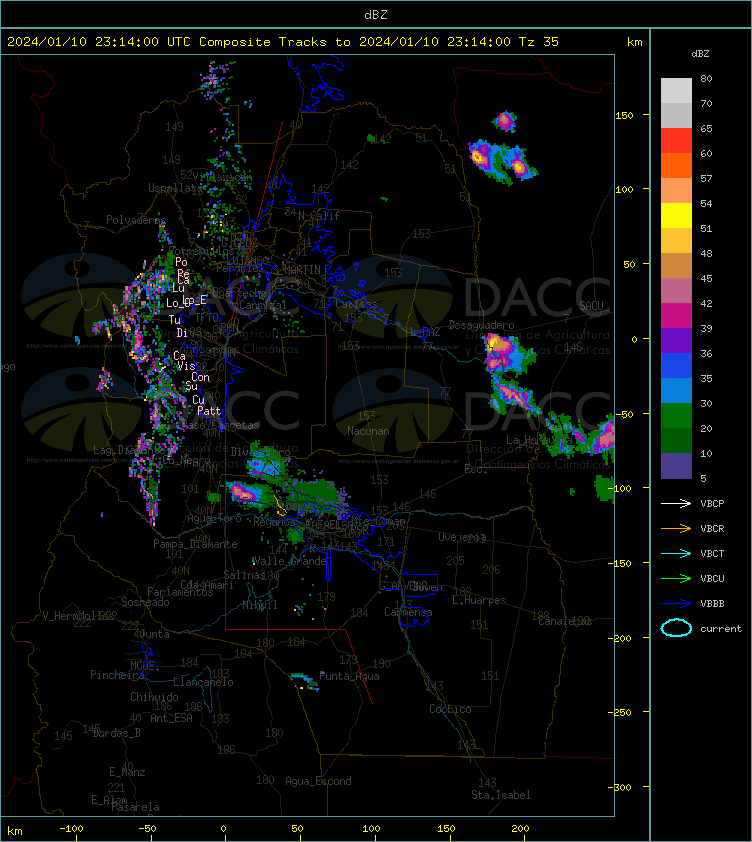Choose the green 20–30 dBZ swatch

tap(676, 416)
